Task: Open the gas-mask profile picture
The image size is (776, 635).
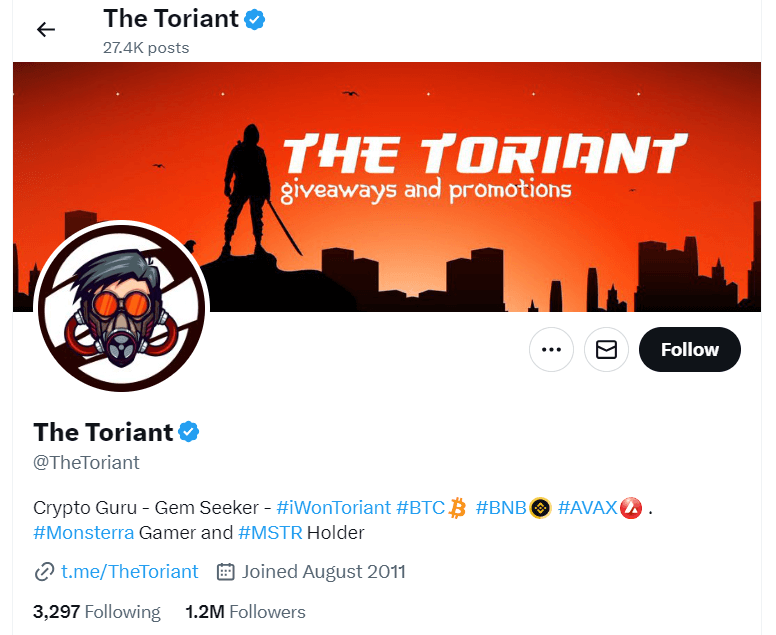Action: (x=121, y=307)
